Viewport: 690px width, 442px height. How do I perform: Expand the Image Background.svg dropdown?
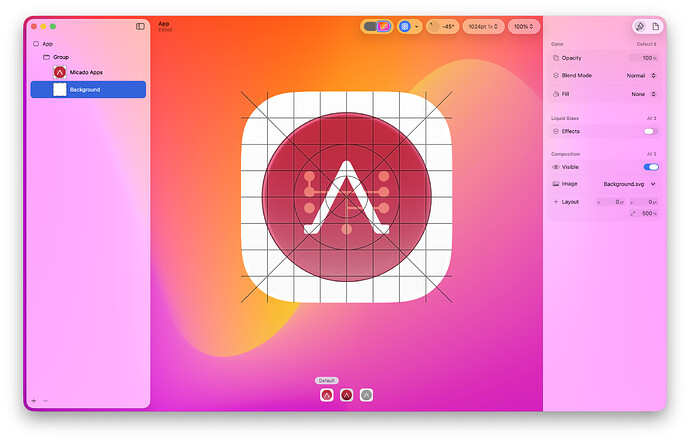[x=629, y=184]
